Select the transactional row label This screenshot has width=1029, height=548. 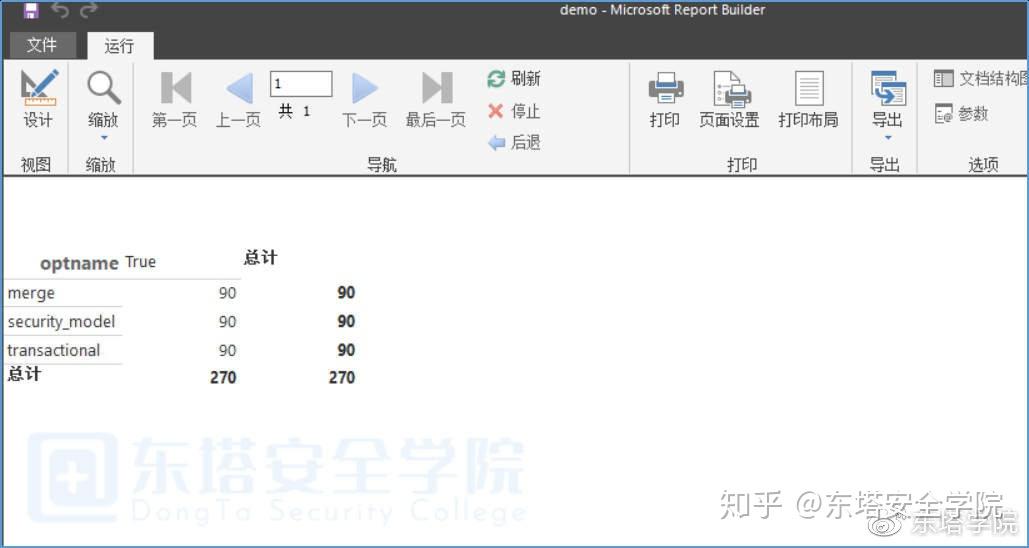[x=54, y=350]
